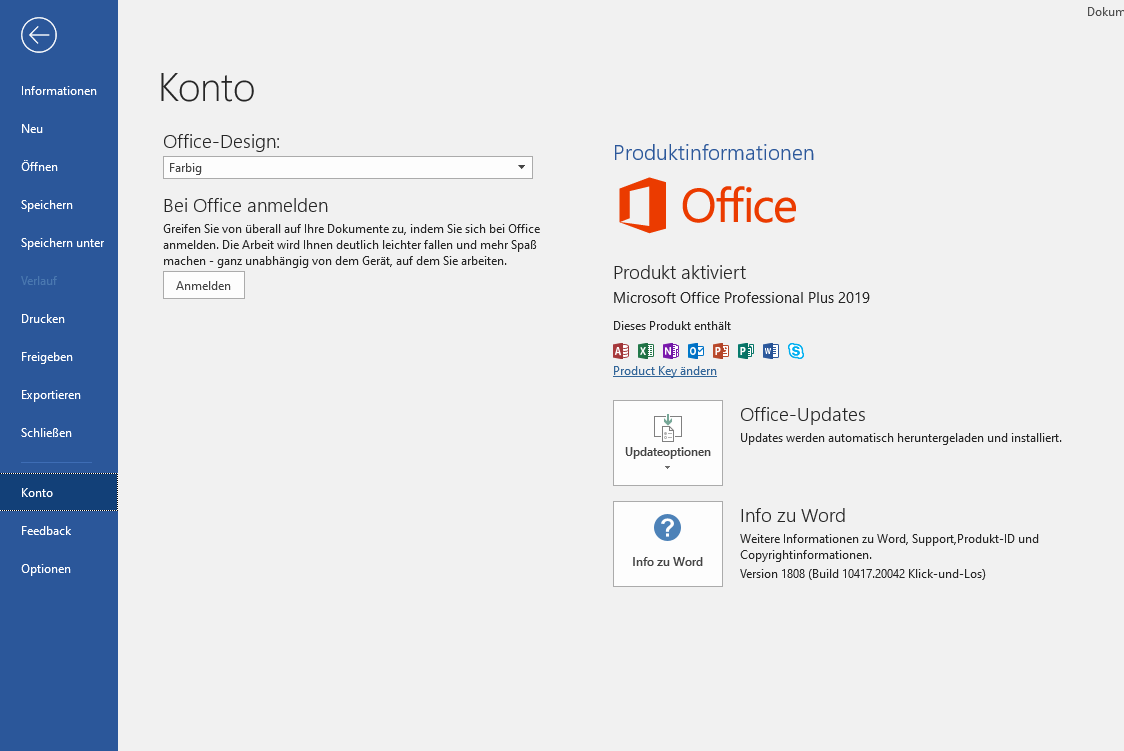The width and height of the screenshot is (1124, 751).
Task: Follow the Product Key ändern link
Action: (664, 371)
